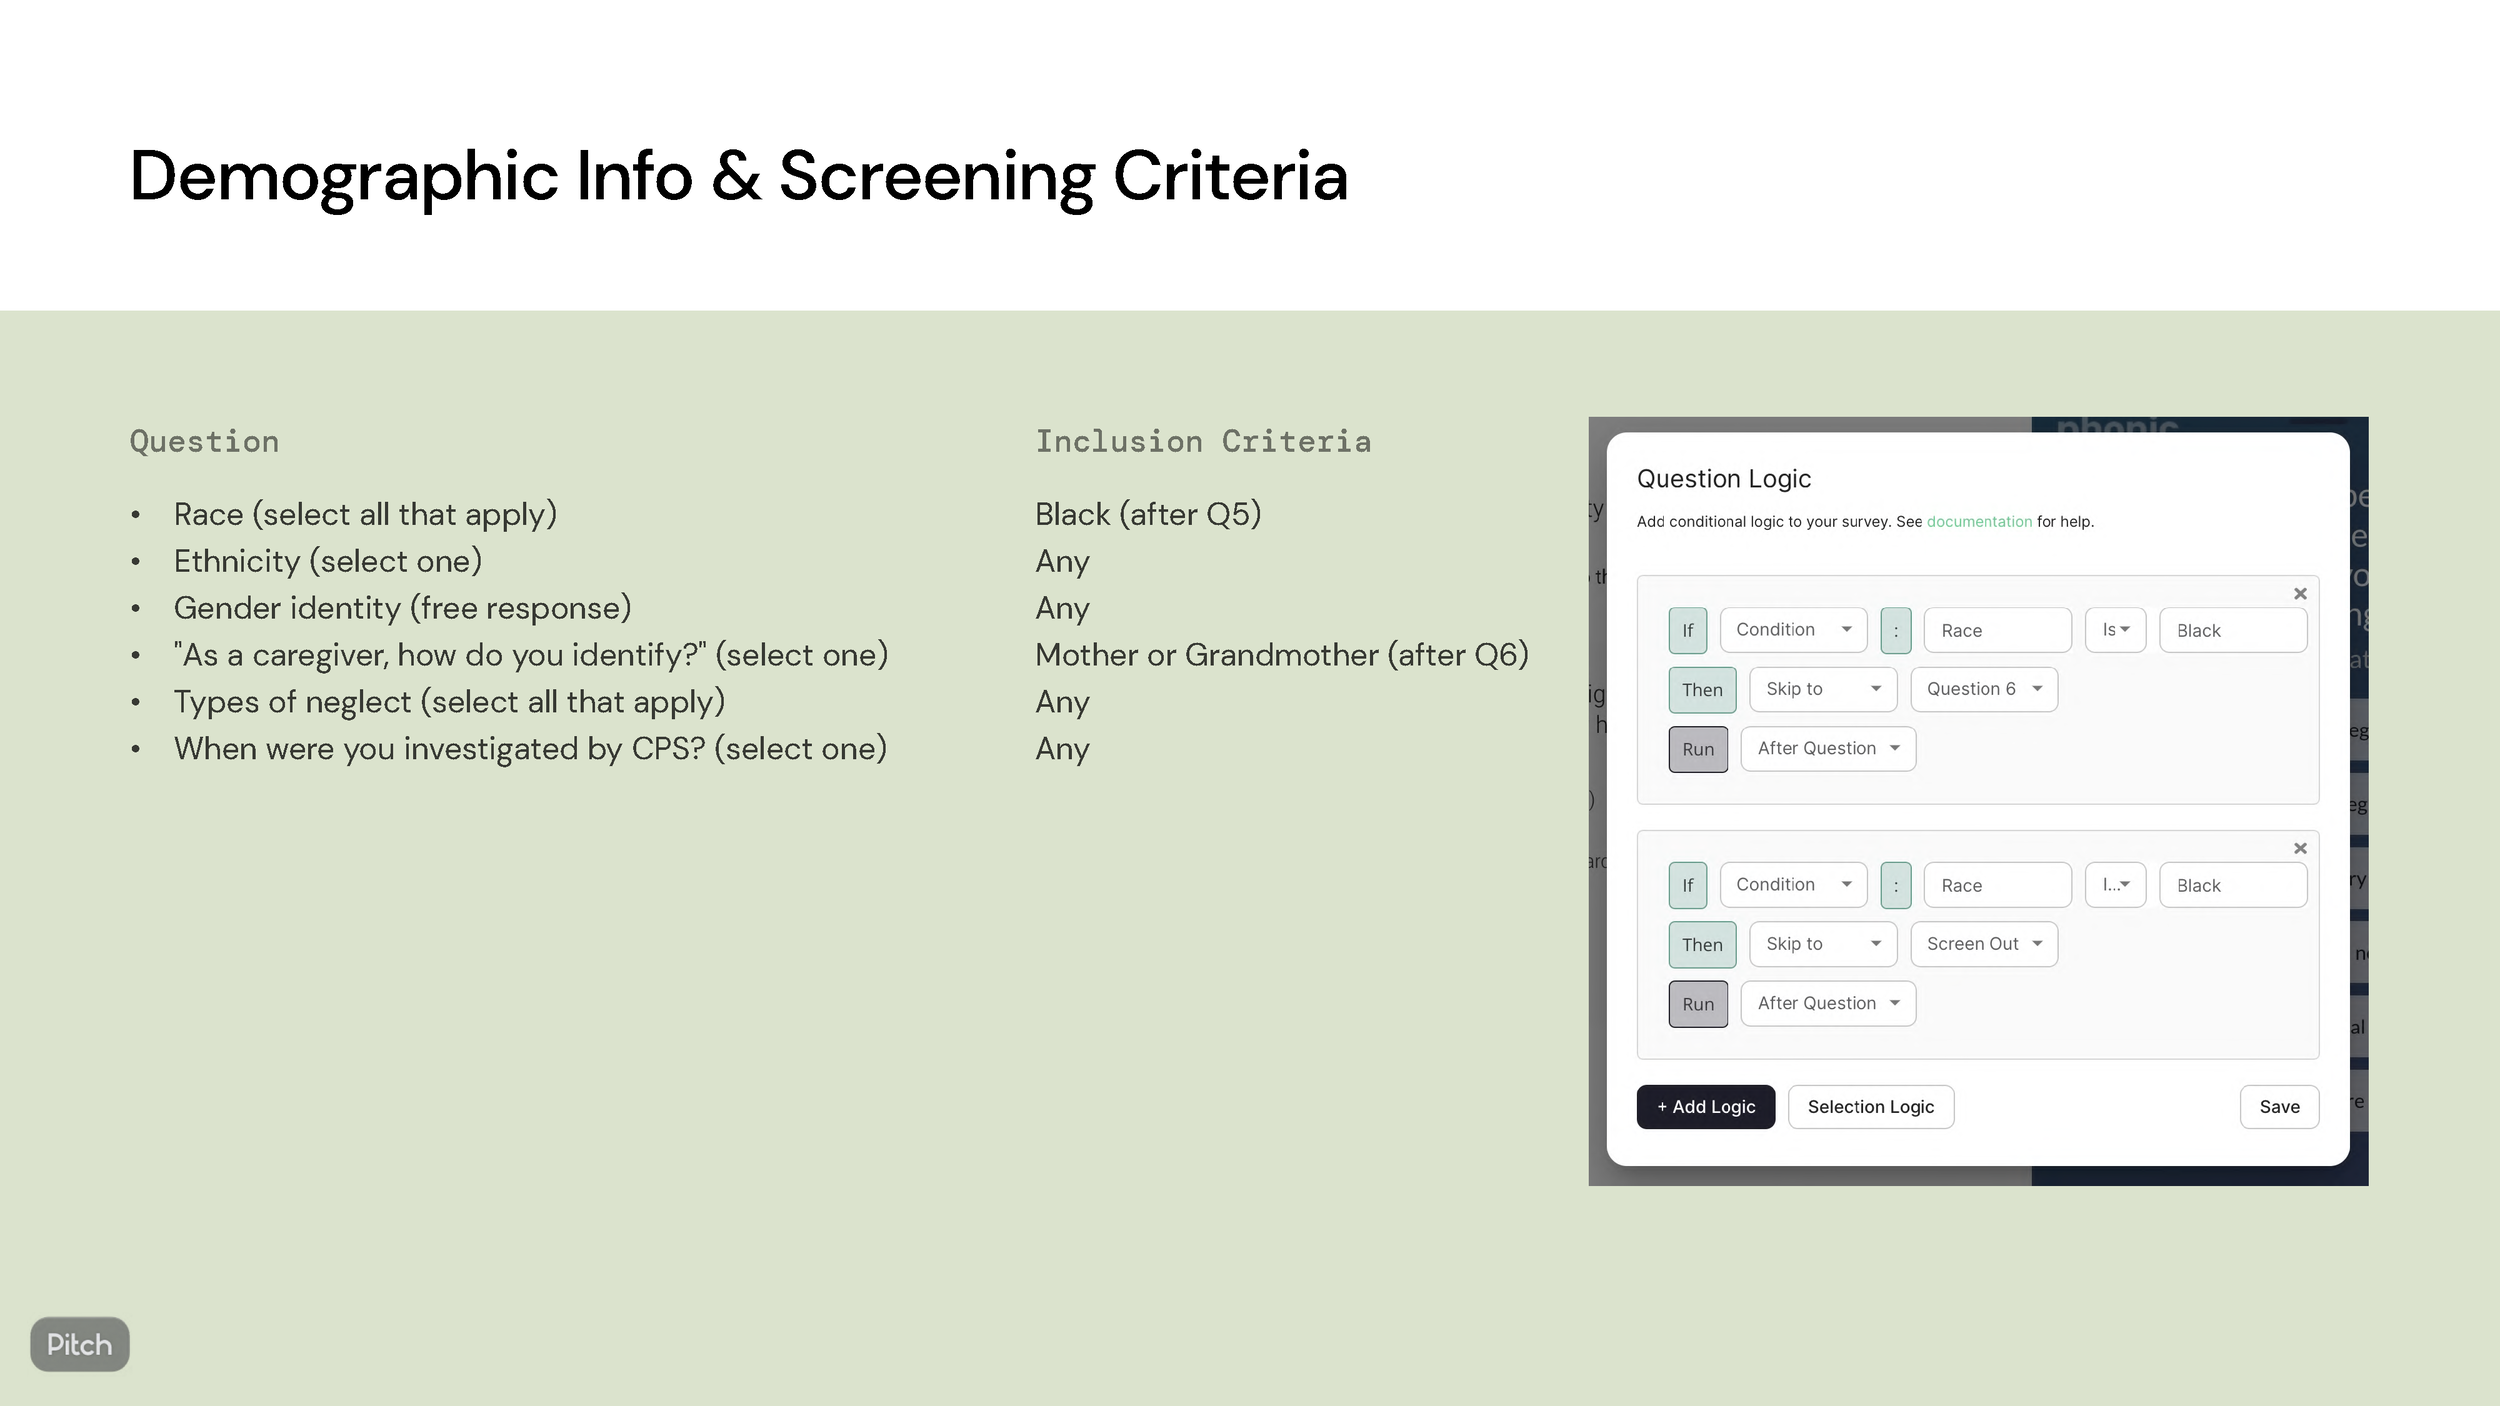The image size is (2500, 1406).
Task: Click the first rule's If label
Action: [x=1687, y=630]
